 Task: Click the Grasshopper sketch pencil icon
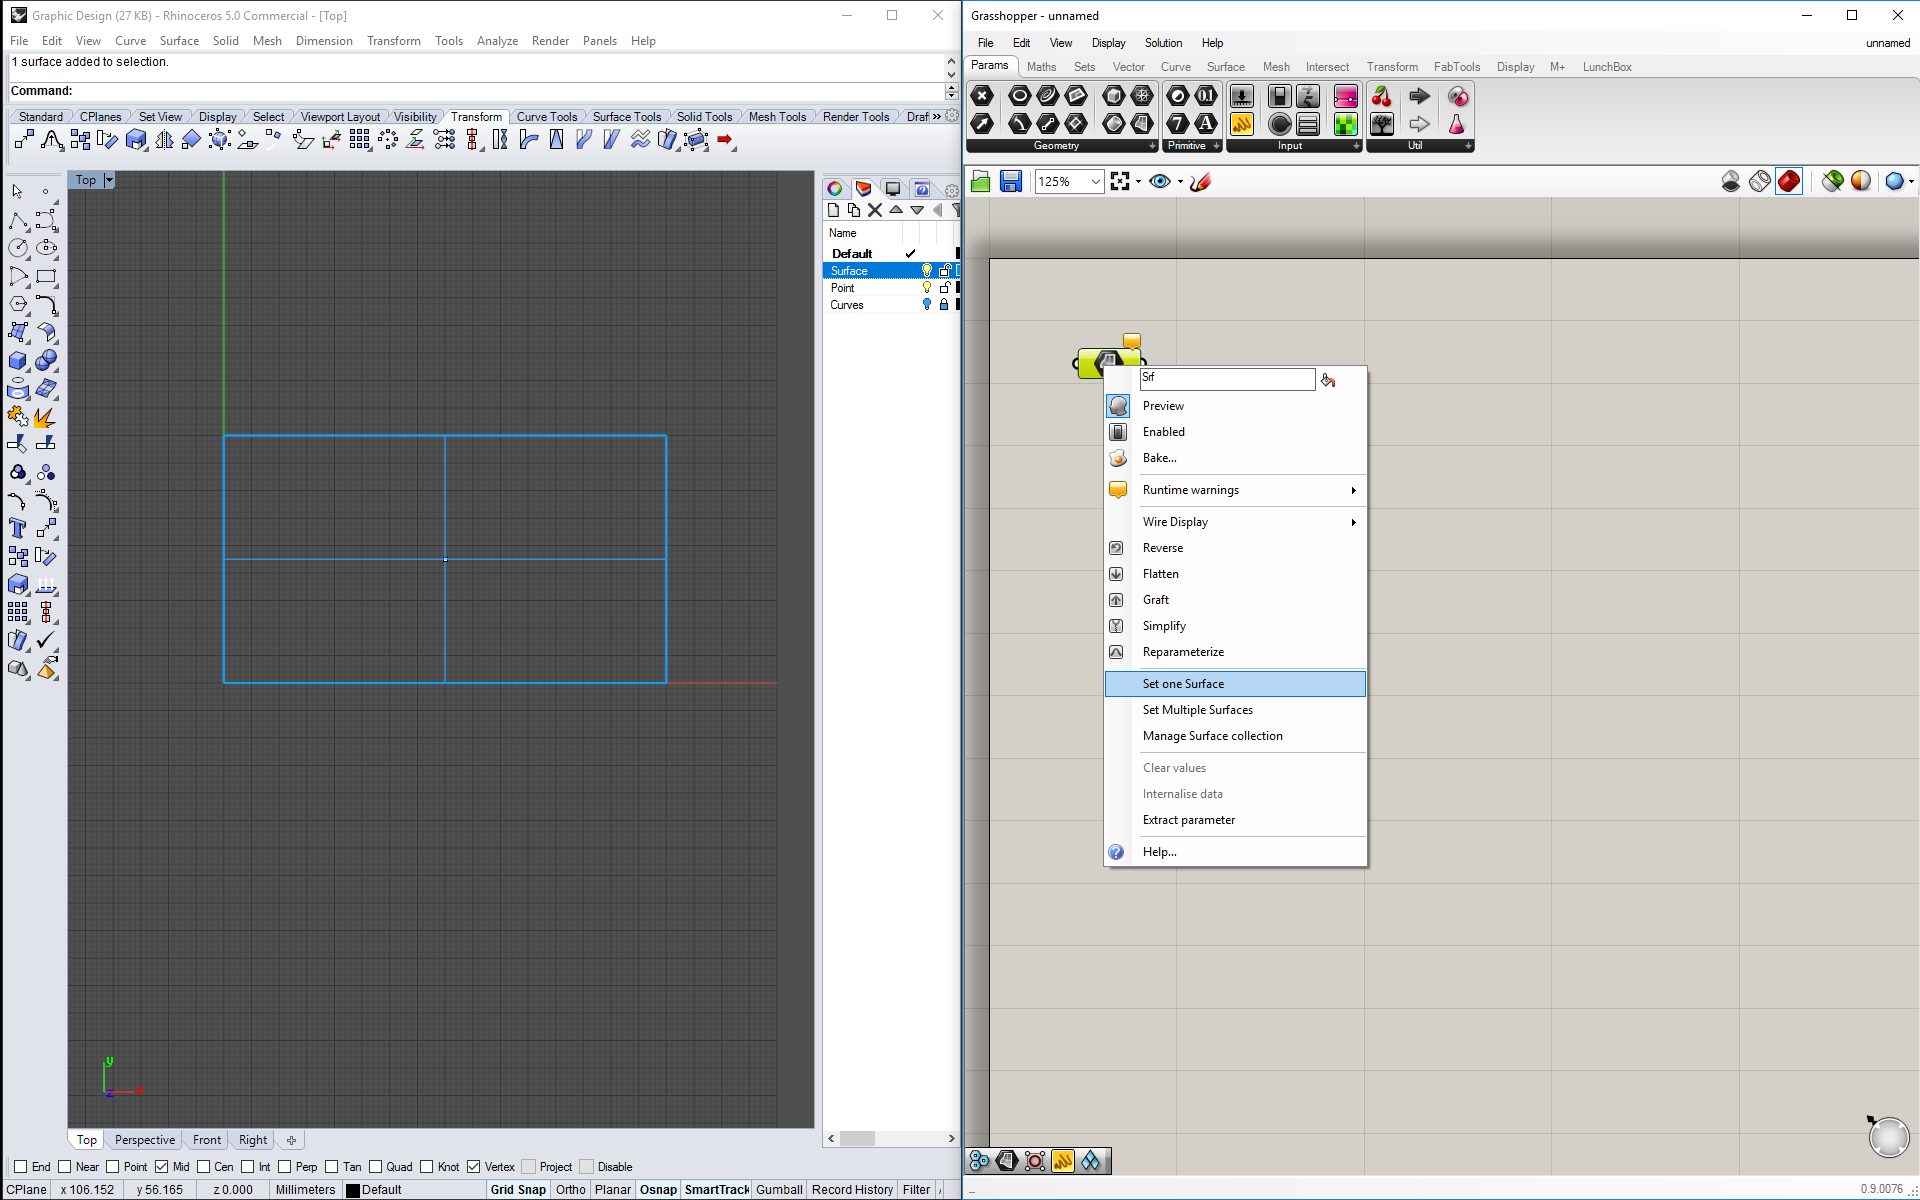(x=1201, y=181)
